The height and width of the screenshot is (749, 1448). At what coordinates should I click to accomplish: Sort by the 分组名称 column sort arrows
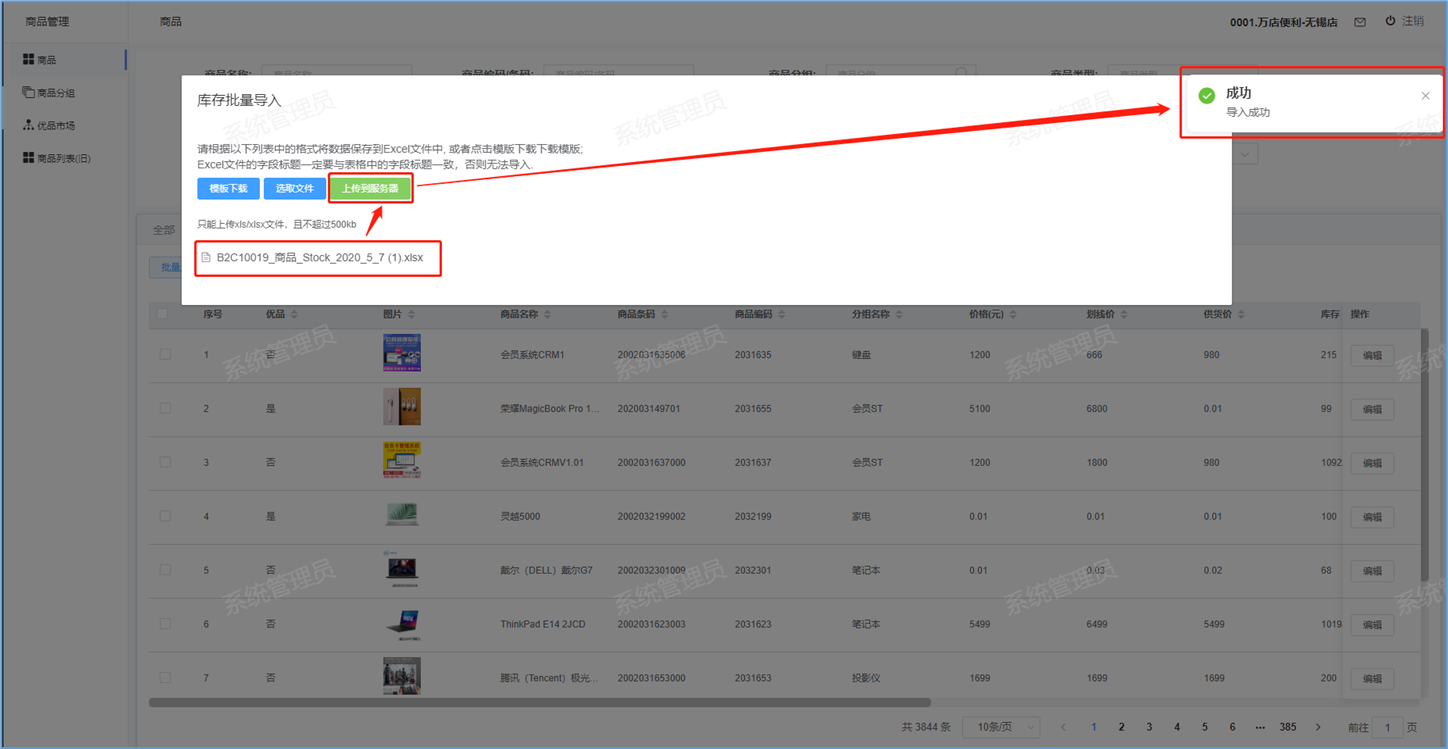pyautogui.click(x=899, y=315)
